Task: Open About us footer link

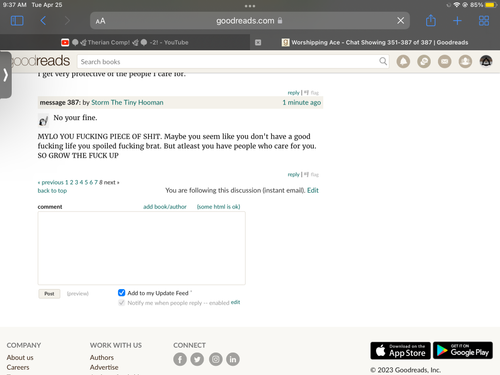Action: coord(20,357)
